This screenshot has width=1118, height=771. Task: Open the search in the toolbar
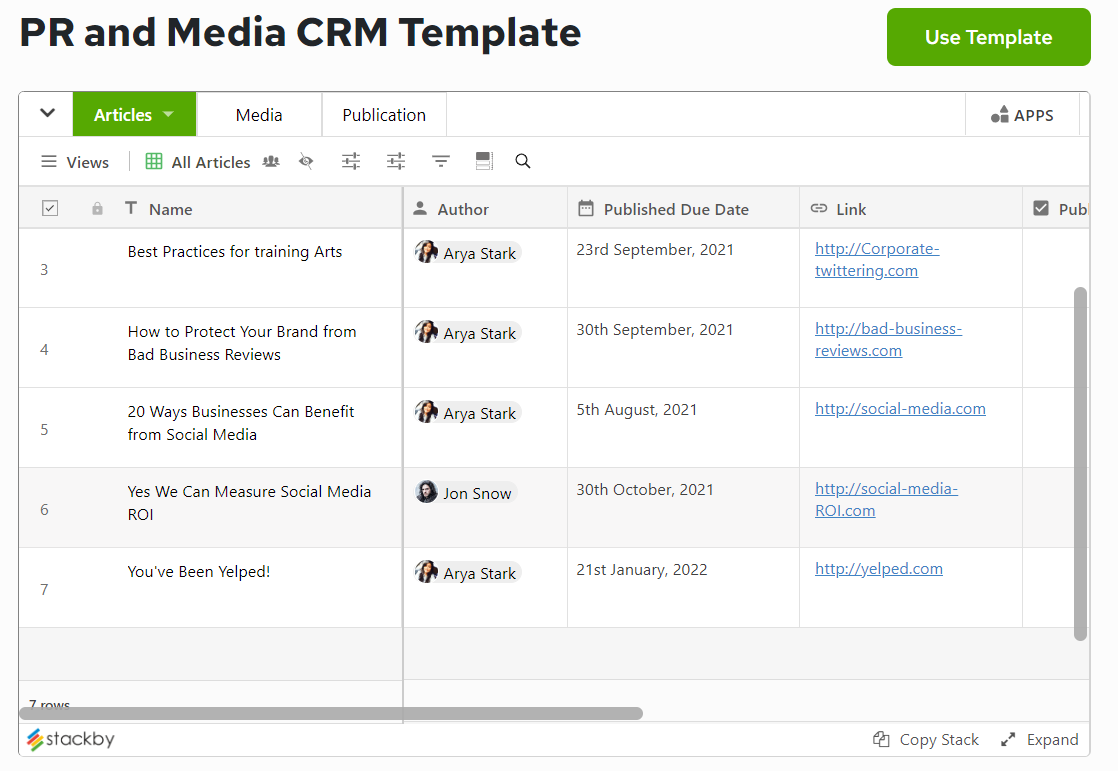[522, 161]
